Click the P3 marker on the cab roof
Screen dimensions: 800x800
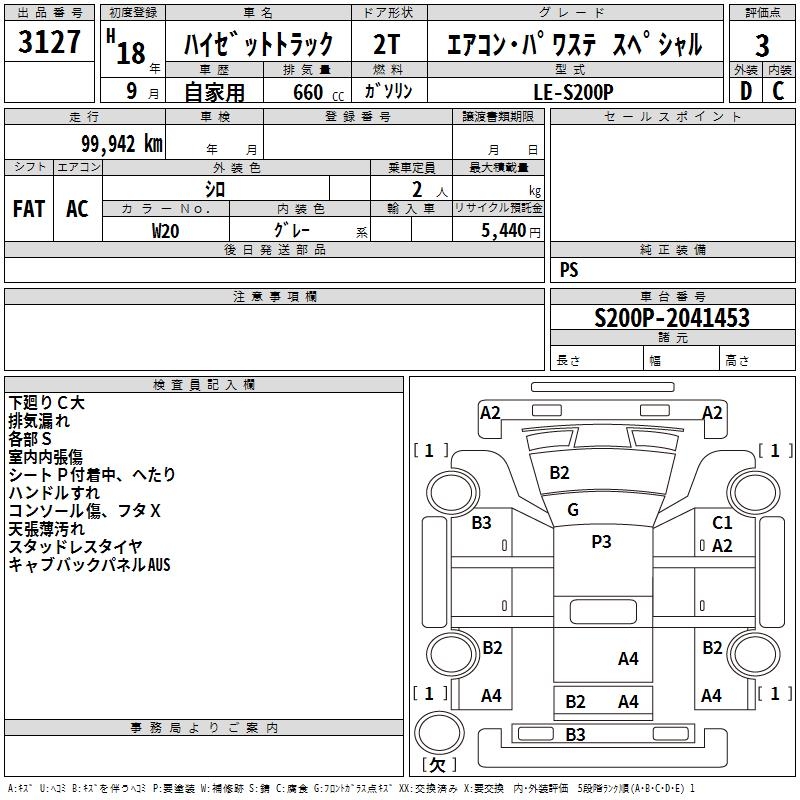(x=601, y=542)
